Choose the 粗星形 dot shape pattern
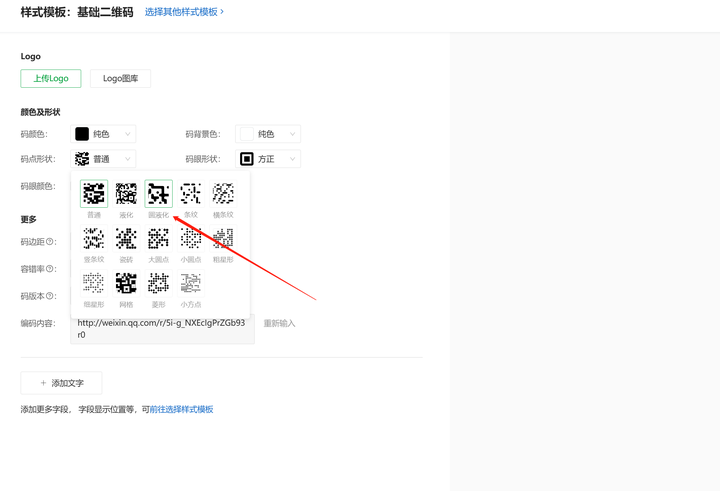This screenshot has height=491, width=720. 223,238
